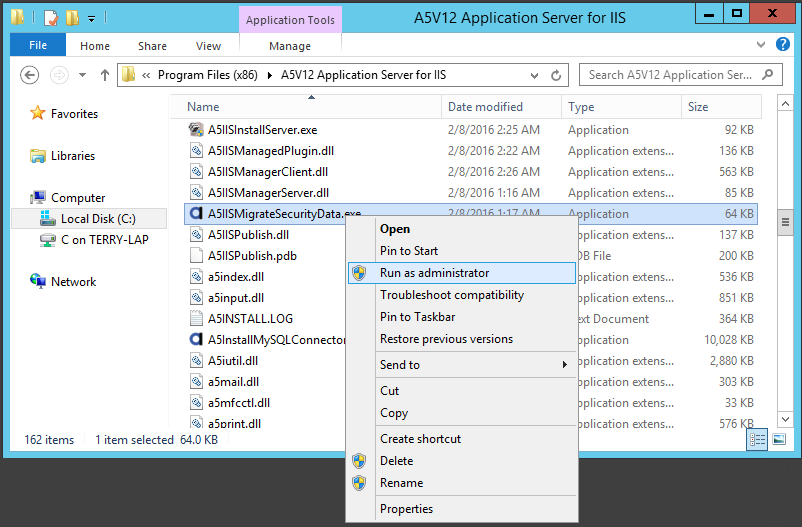Screen dimensions: 802x527
Task: Click the Local Disk (C:) drive icon
Action: pos(48,218)
